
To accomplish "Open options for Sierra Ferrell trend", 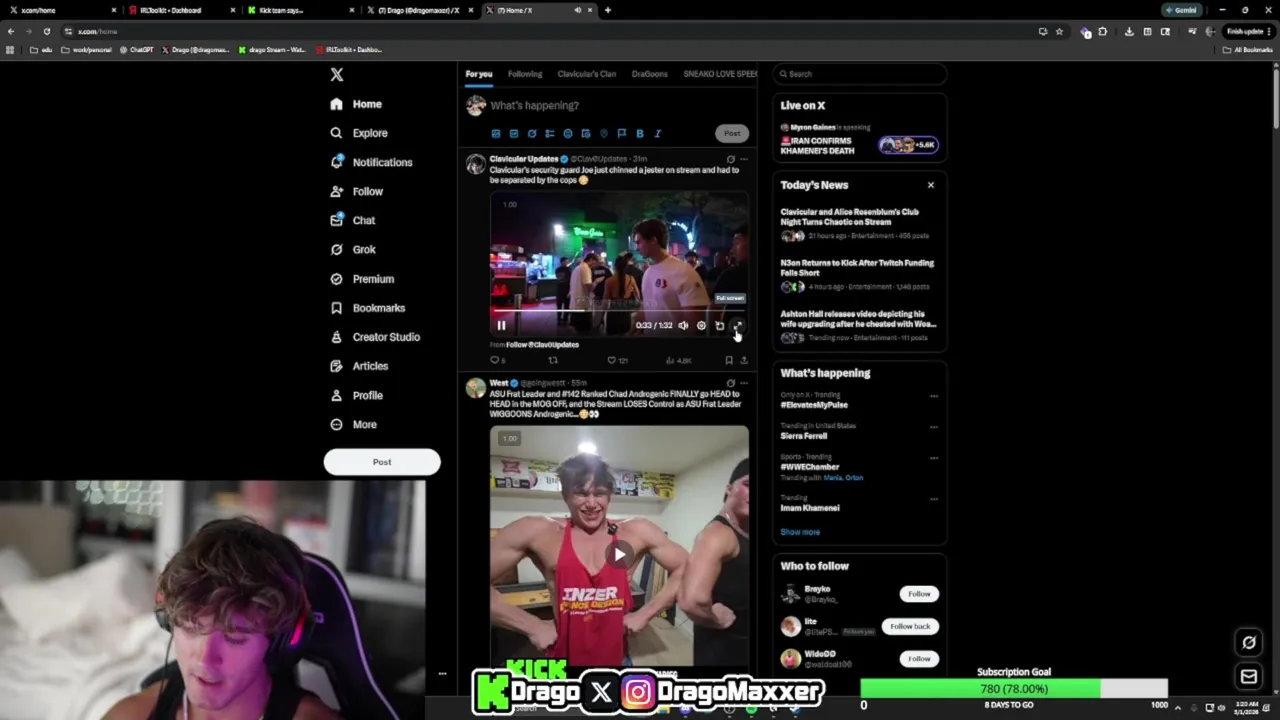I will pos(934,427).
